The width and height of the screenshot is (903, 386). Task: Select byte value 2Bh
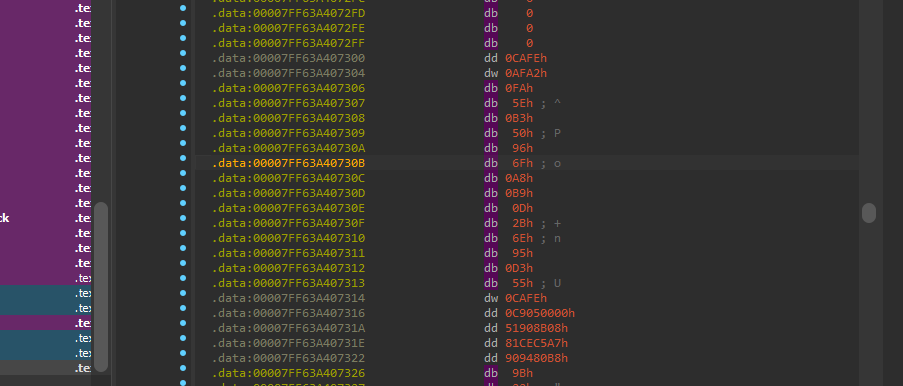(x=522, y=224)
